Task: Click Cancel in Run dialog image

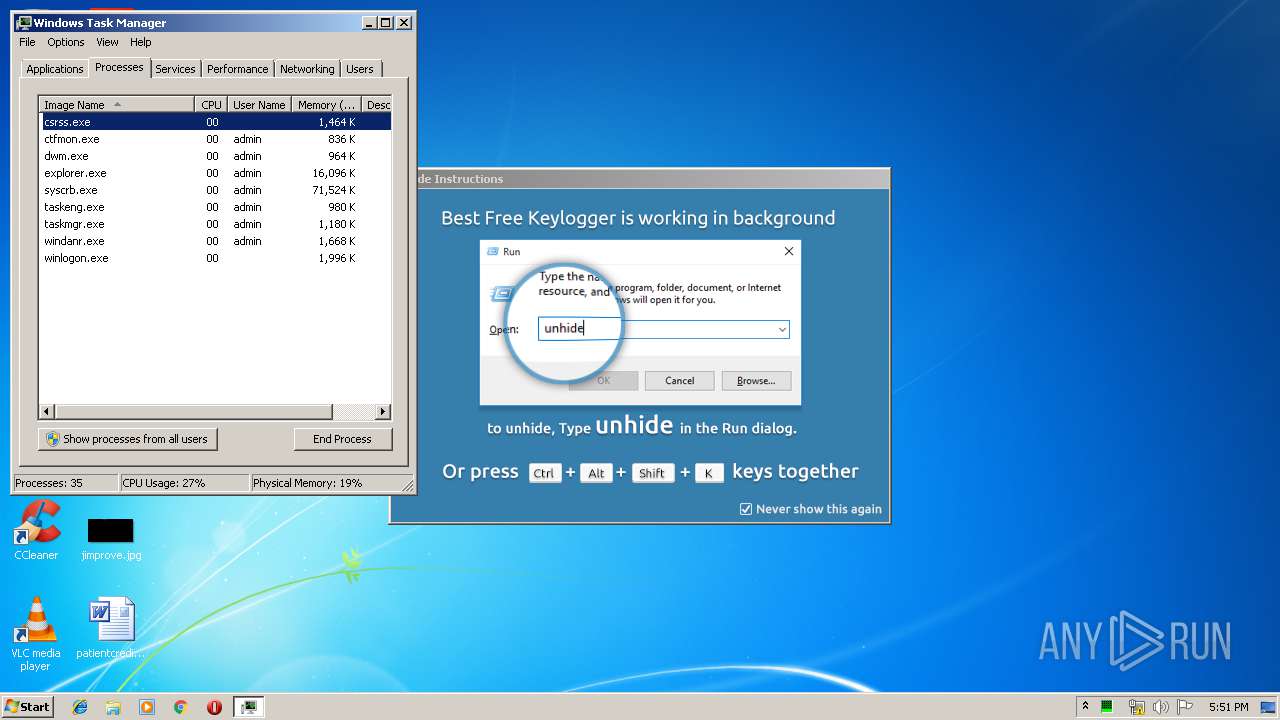Action: [x=680, y=381]
